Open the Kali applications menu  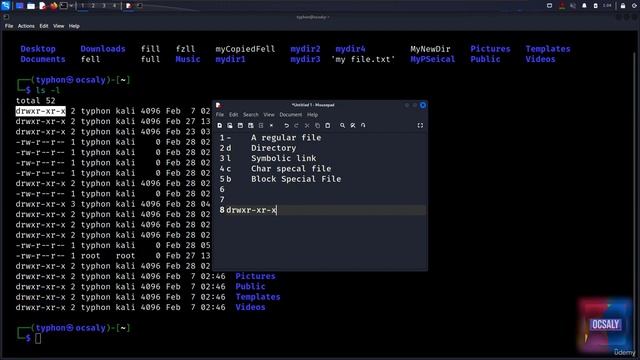[x=5, y=6]
